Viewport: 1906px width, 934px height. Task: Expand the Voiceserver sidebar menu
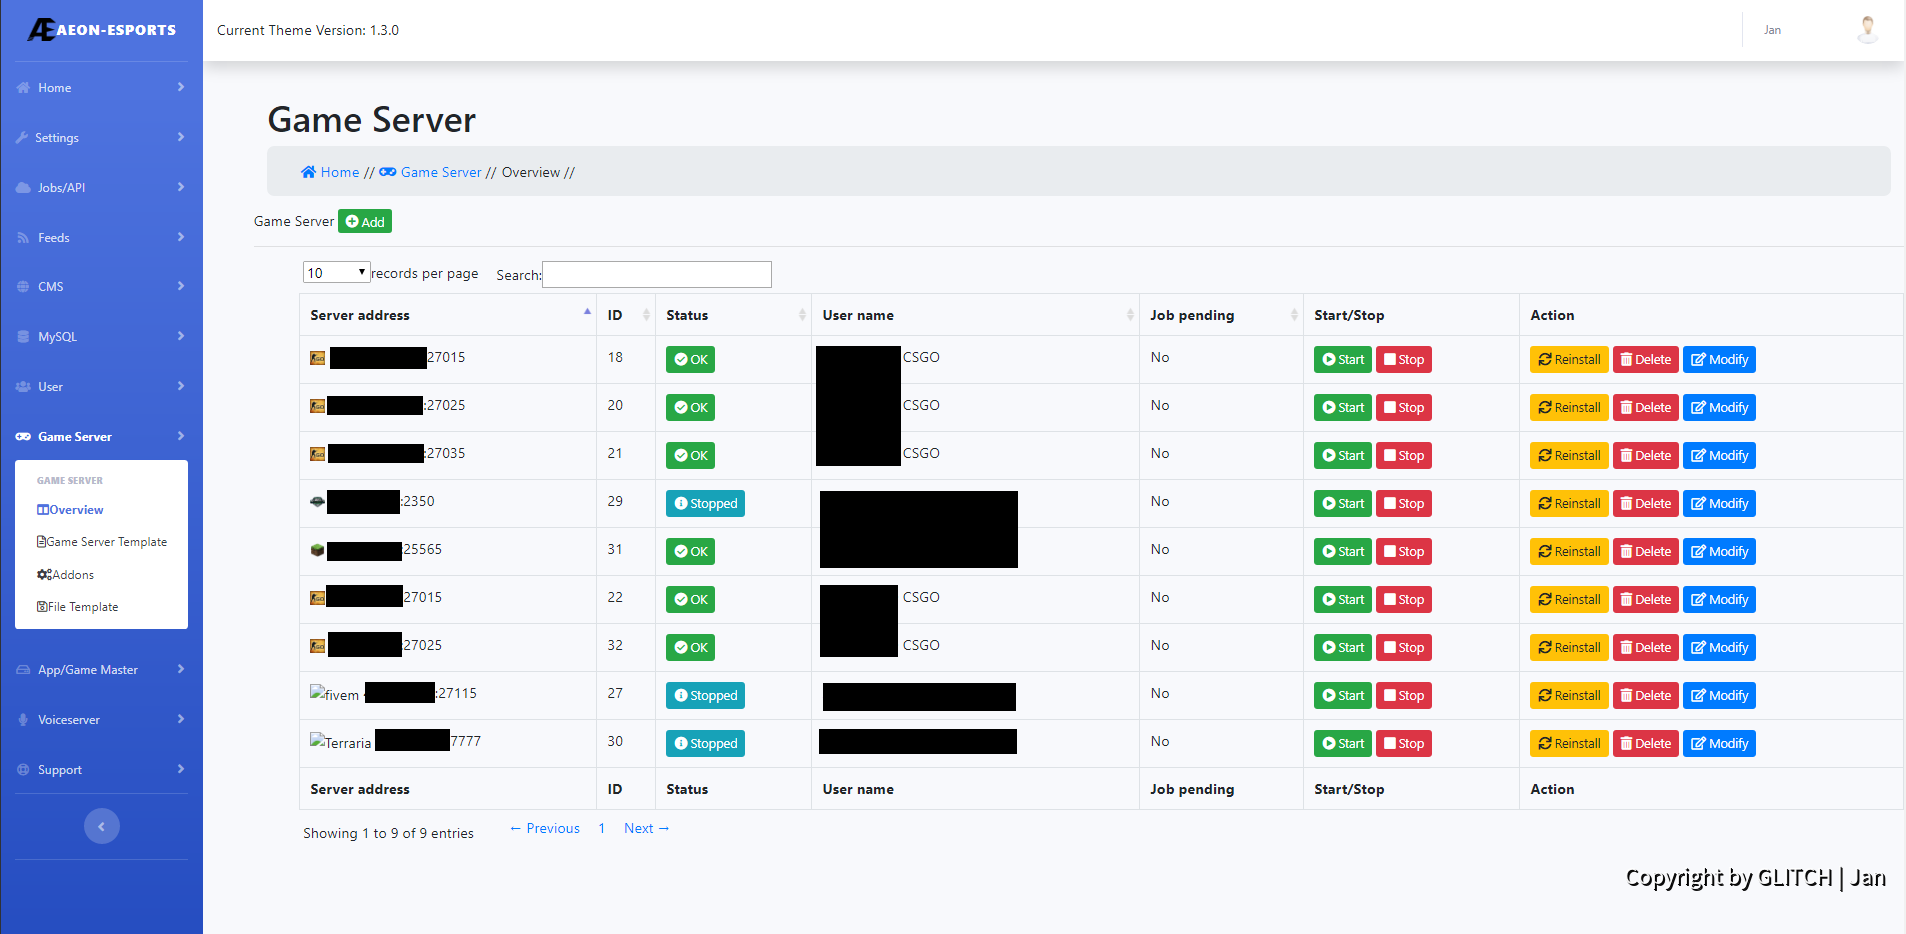[101, 720]
